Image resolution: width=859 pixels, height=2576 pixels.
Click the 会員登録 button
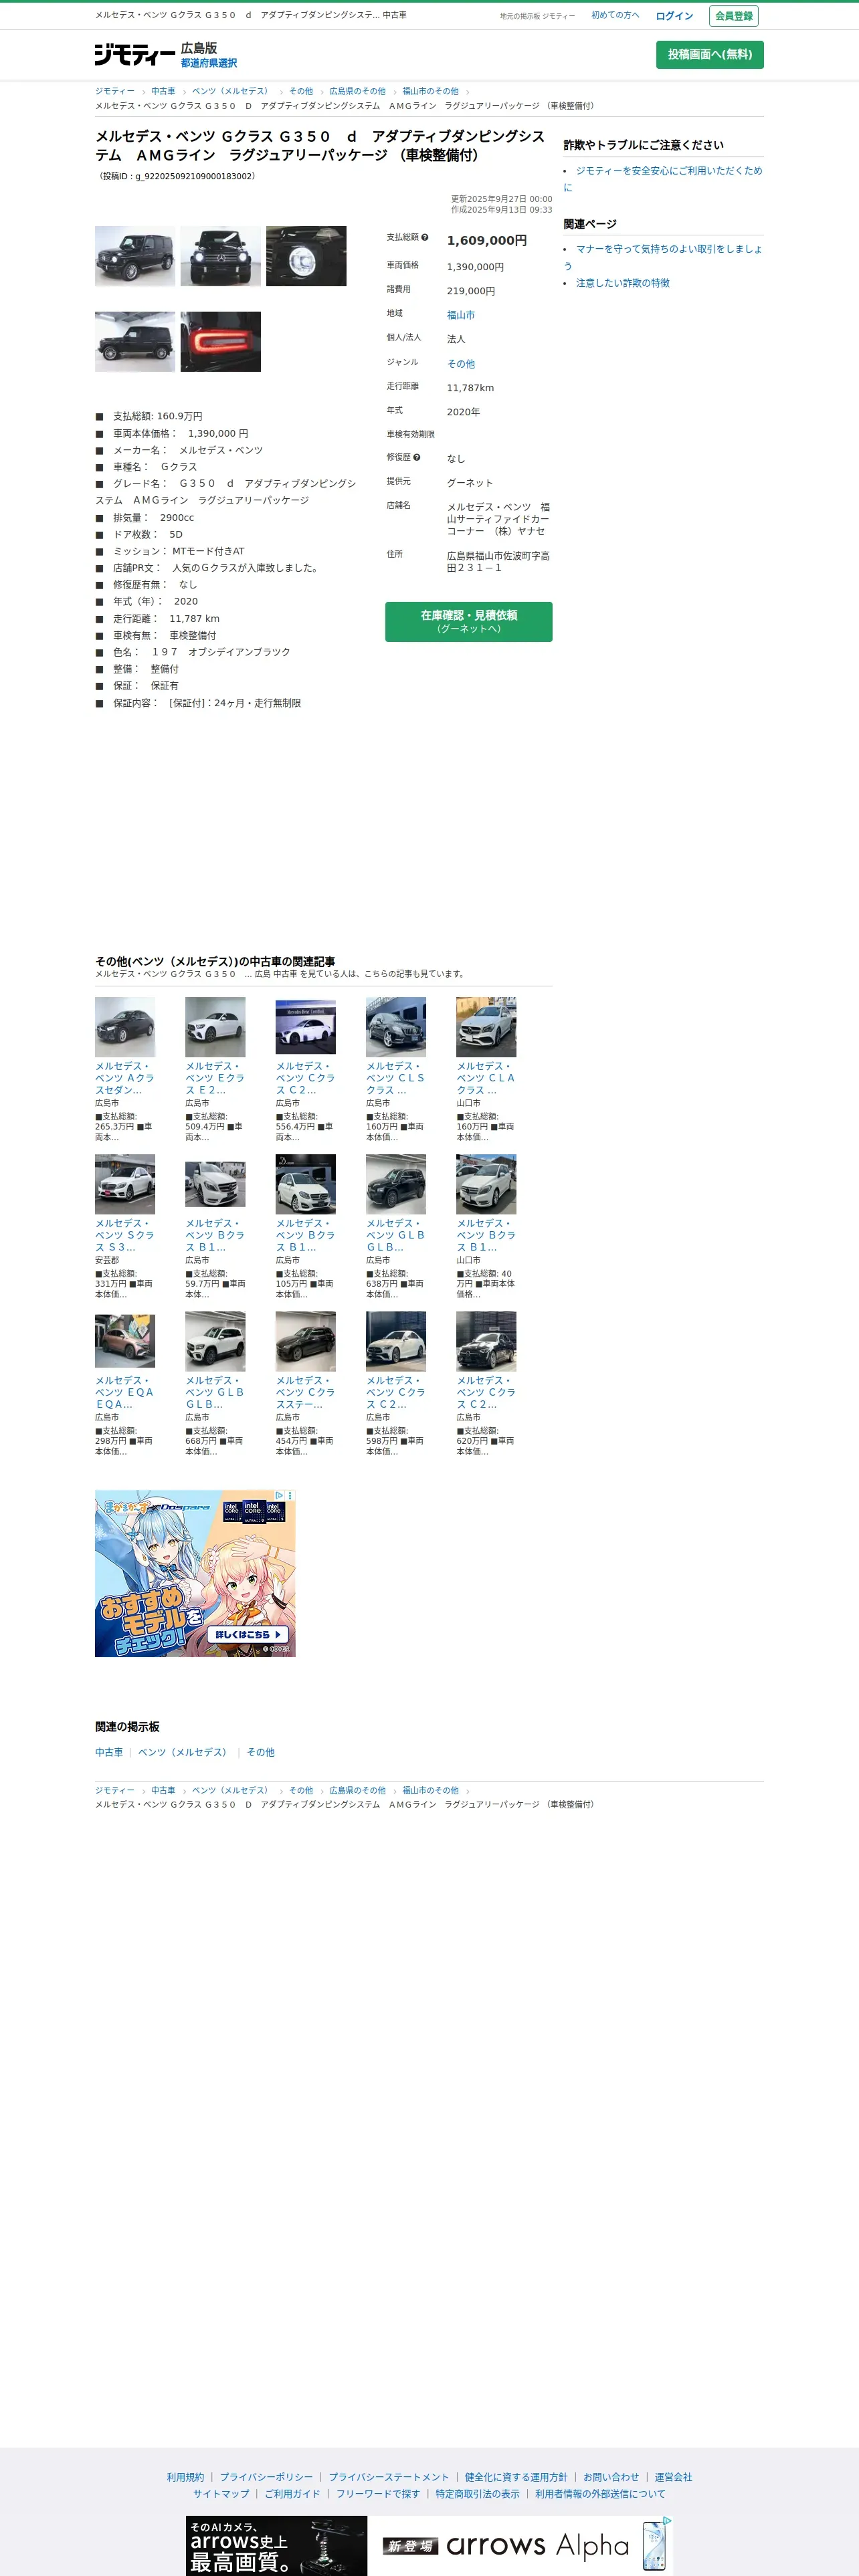[734, 16]
